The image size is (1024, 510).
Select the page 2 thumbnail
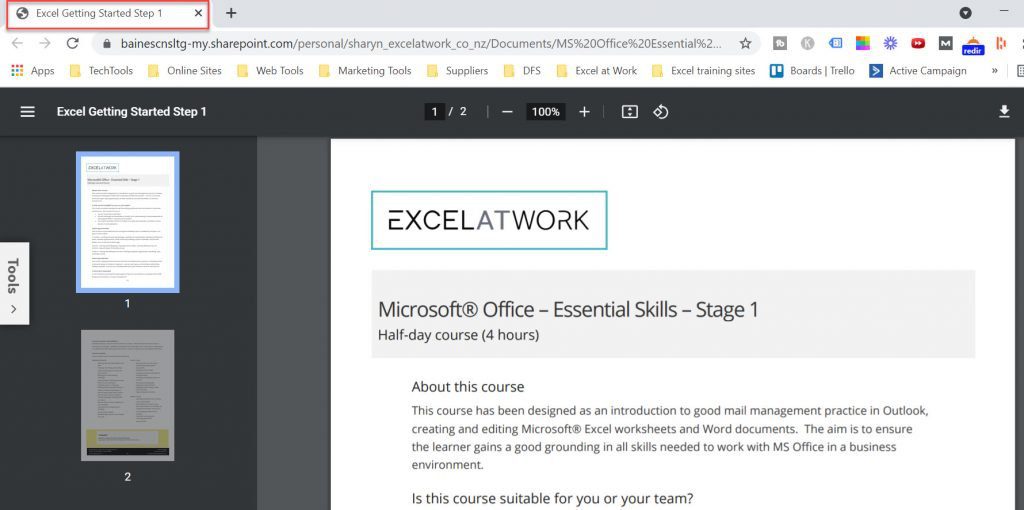[127, 395]
